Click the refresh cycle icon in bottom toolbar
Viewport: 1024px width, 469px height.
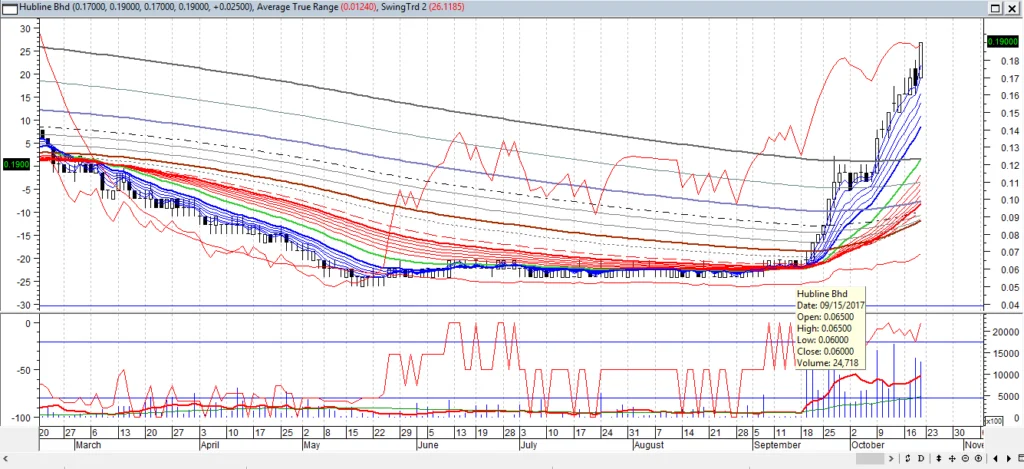(x=907, y=458)
